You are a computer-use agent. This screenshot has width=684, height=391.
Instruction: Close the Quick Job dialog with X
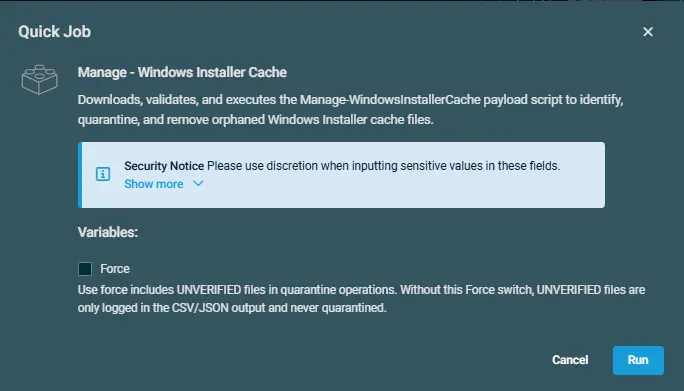648,32
